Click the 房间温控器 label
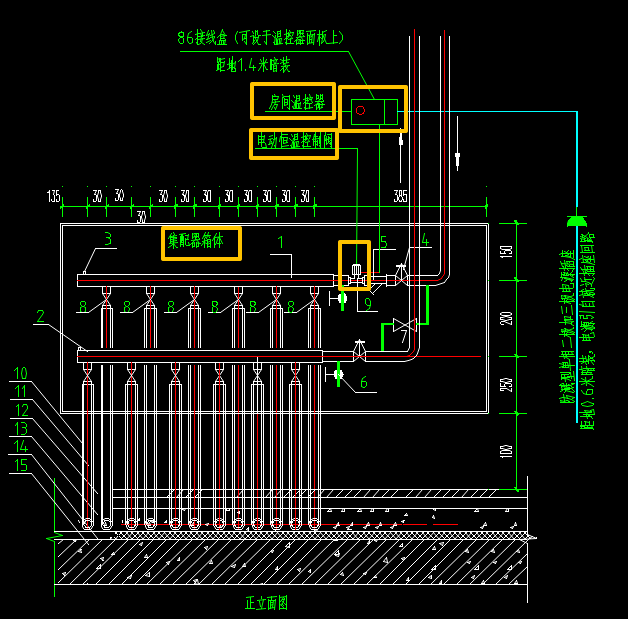Viewport: 628px width, 619px height. pyautogui.click(x=296, y=102)
